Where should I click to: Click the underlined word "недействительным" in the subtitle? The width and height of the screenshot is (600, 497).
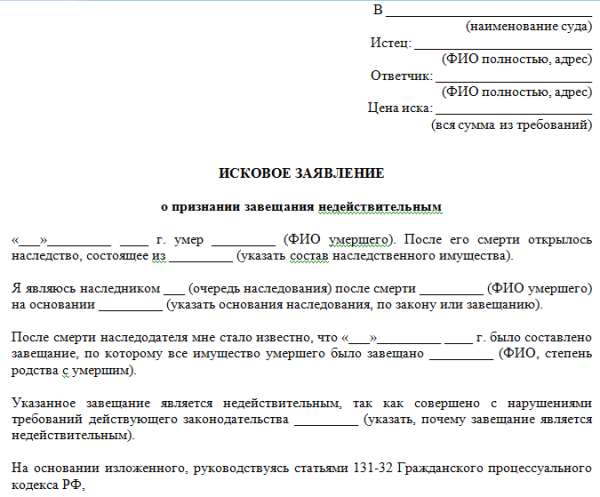pos(380,207)
